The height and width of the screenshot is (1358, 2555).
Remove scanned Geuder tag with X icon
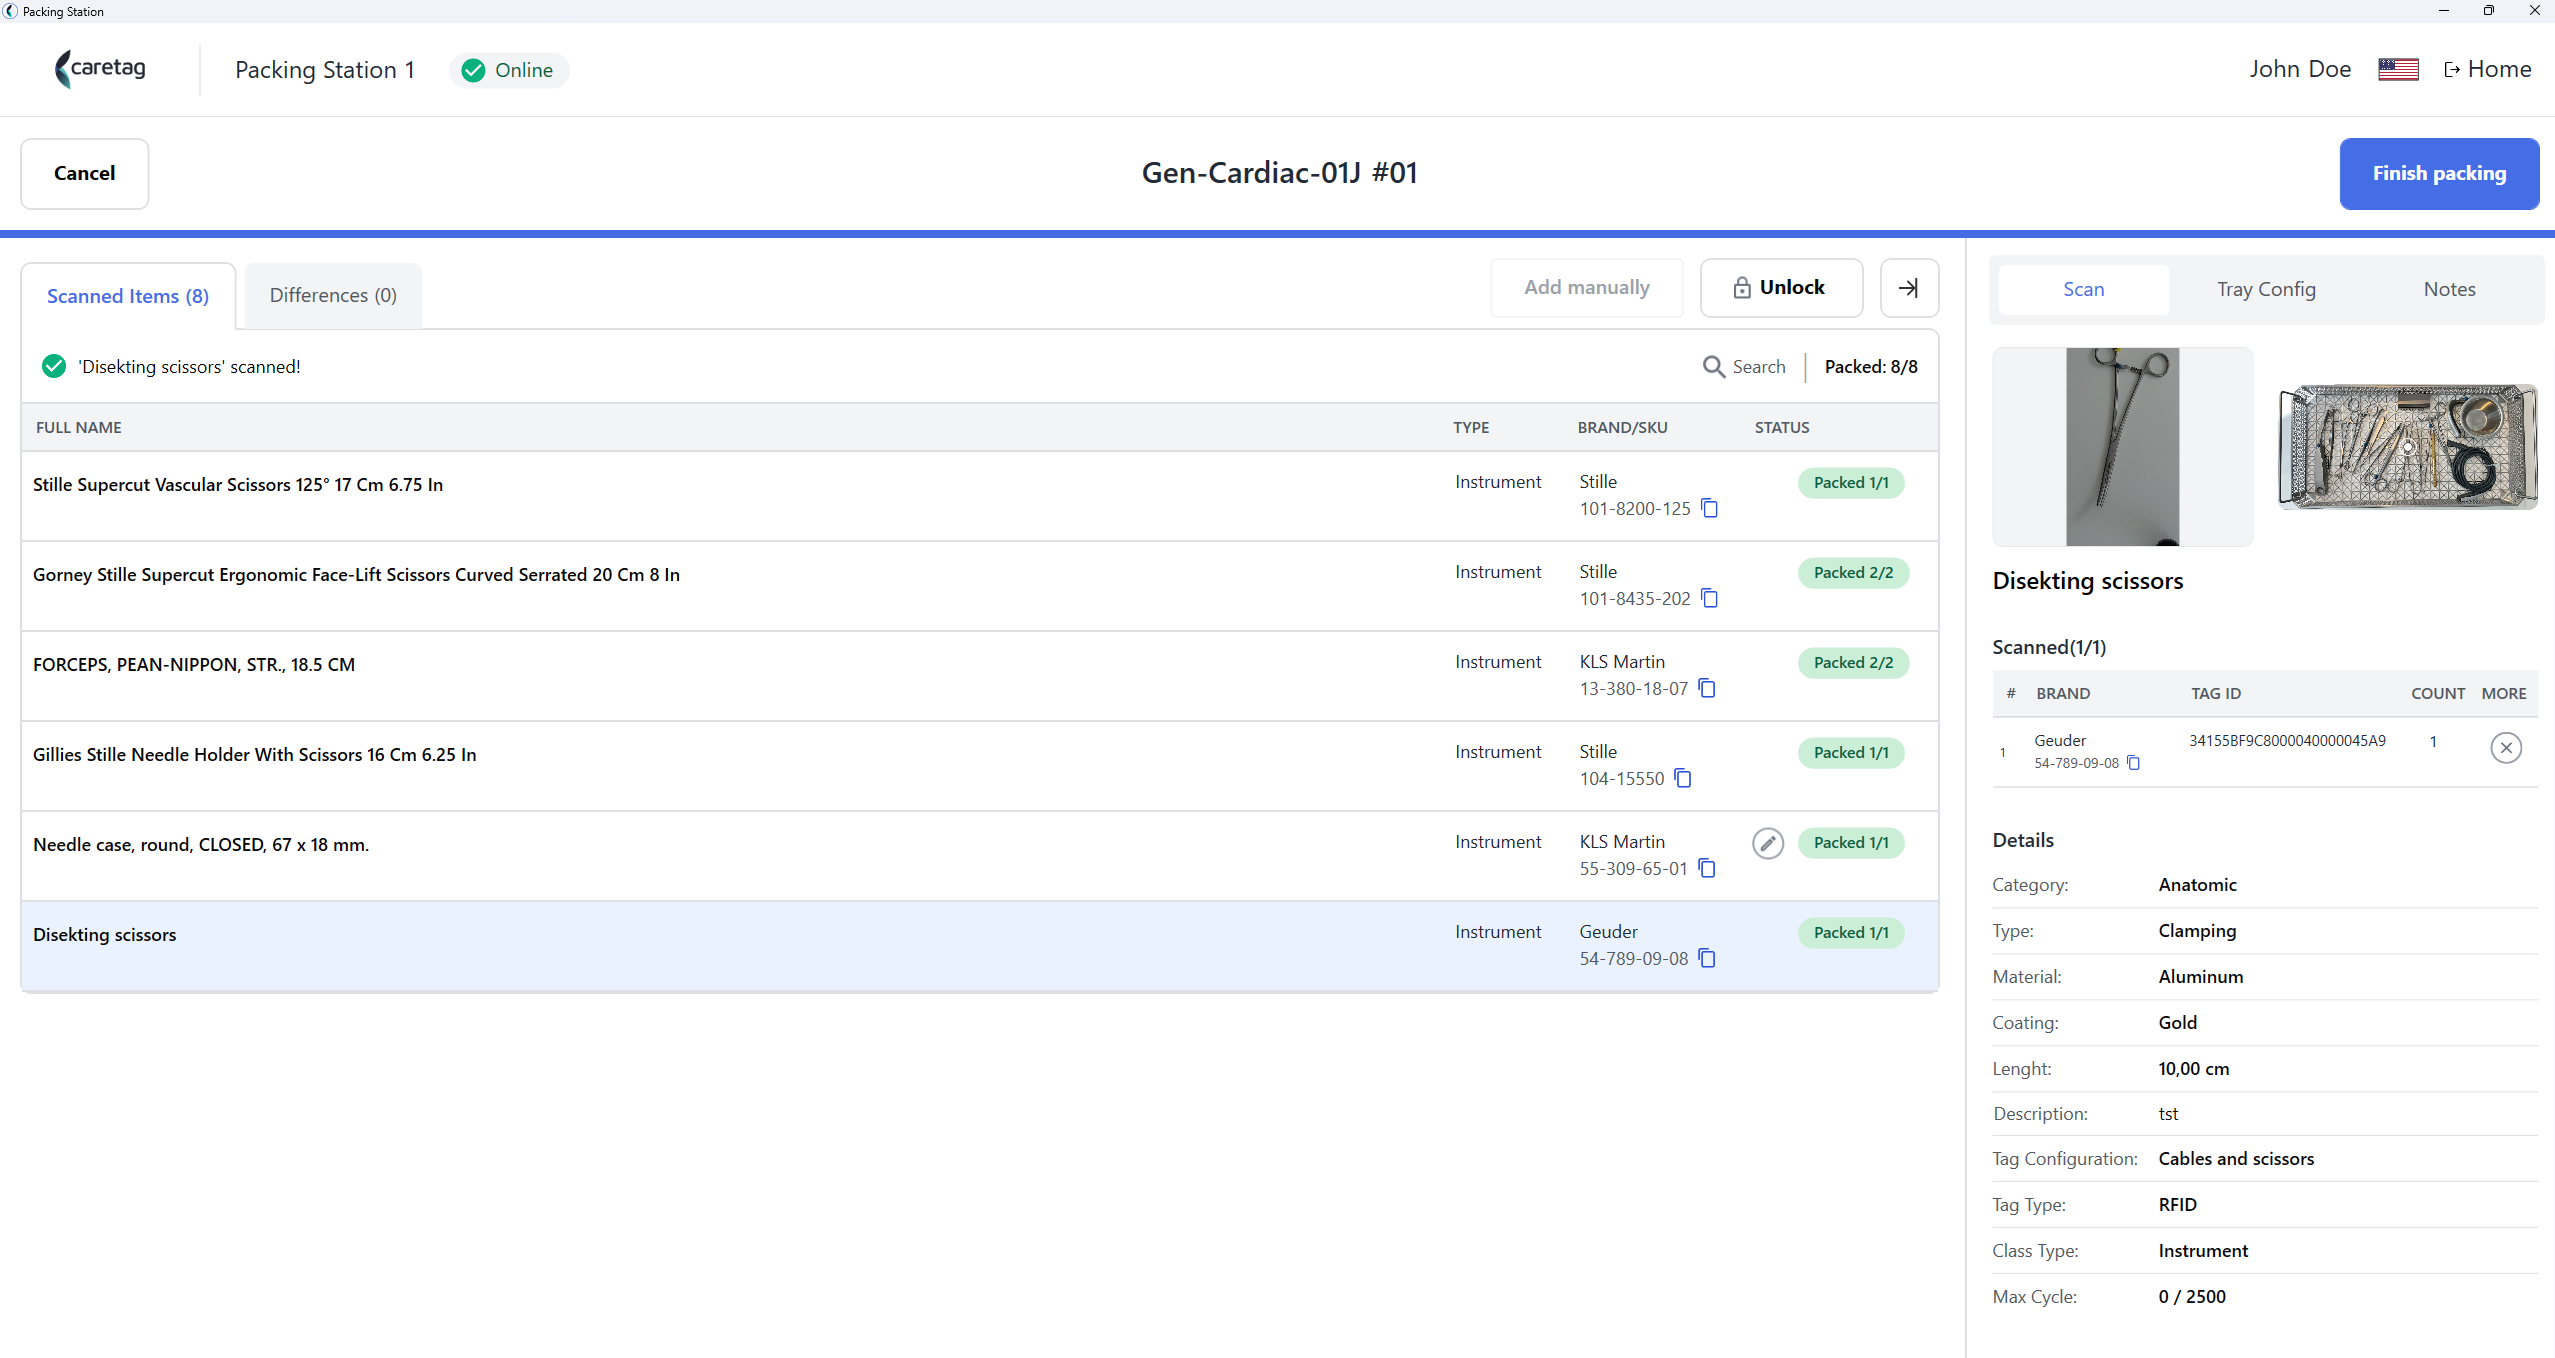pos(2505,747)
